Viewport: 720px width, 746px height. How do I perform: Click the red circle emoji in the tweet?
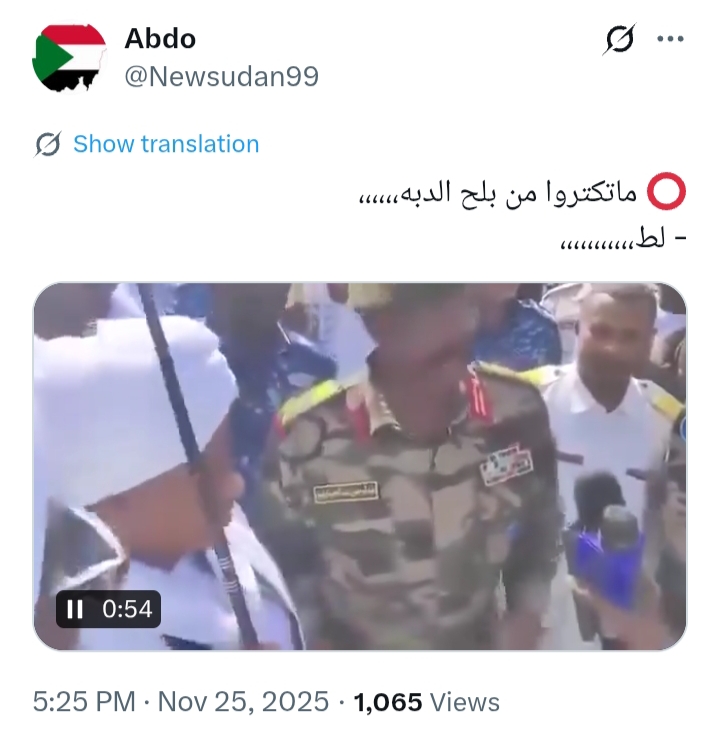point(666,191)
